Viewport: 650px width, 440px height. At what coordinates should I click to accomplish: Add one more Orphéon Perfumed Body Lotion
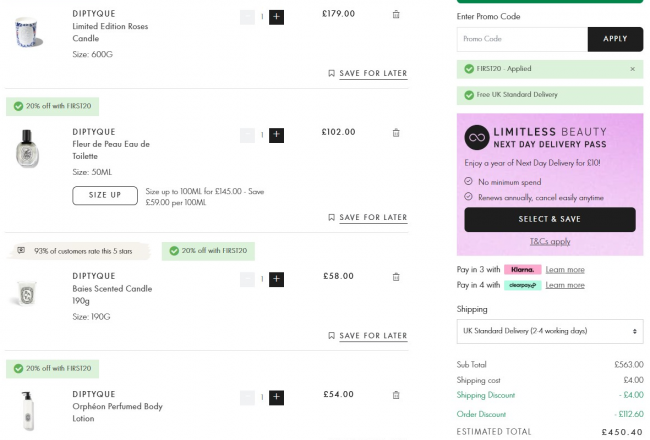[x=276, y=397]
